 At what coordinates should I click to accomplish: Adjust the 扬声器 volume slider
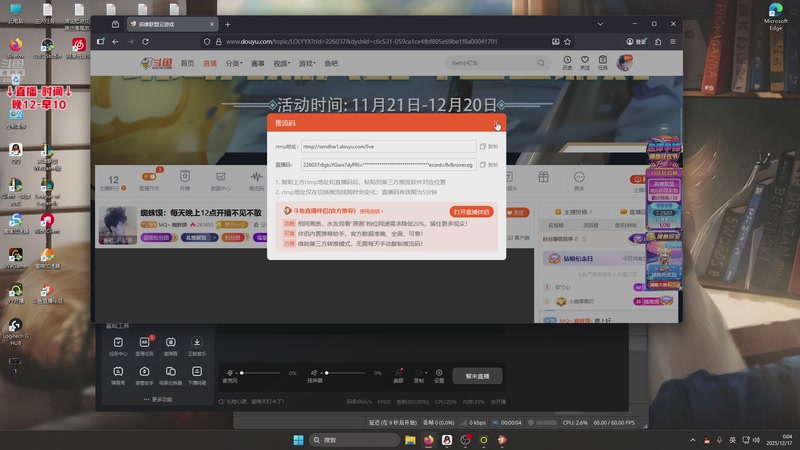[x=345, y=373]
